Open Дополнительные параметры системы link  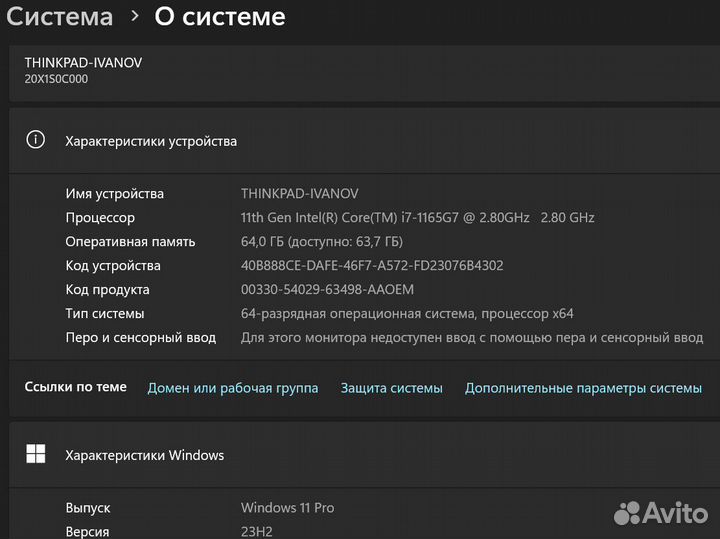(583, 388)
